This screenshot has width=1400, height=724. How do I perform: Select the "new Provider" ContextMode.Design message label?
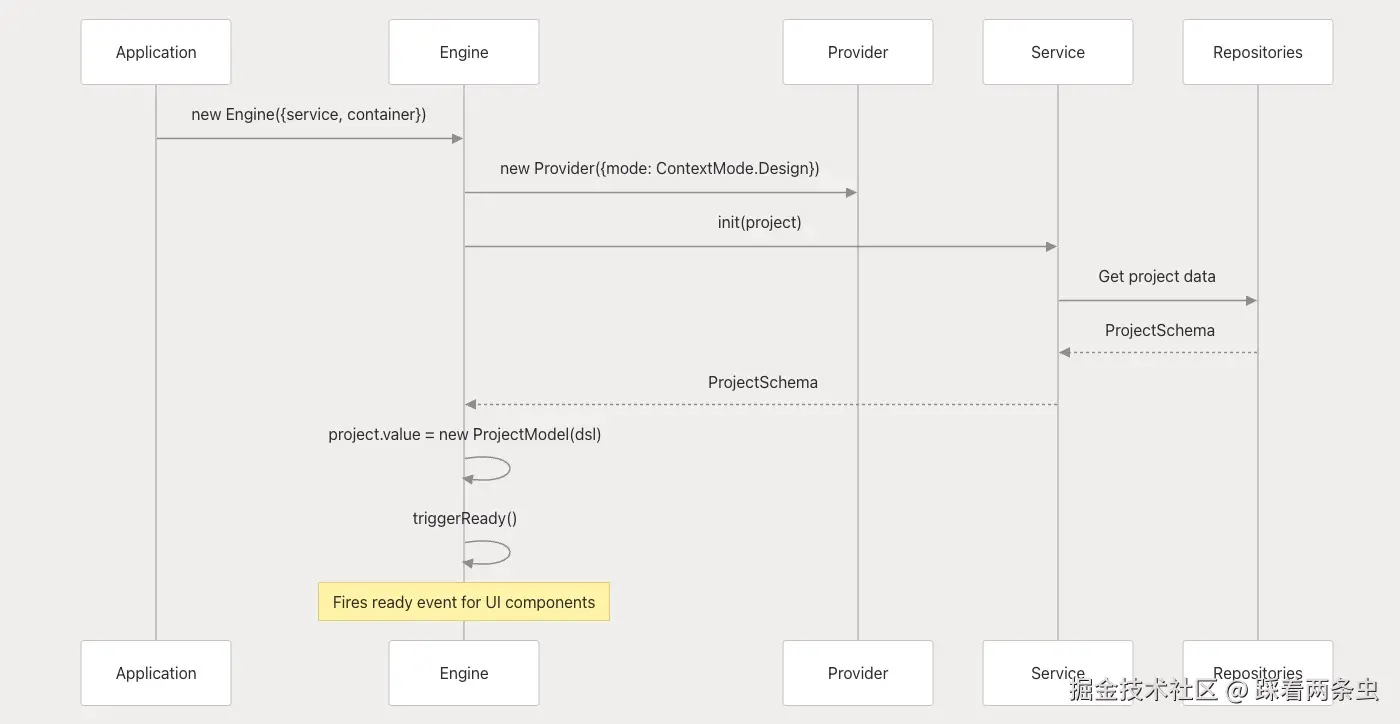click(x=660, y=168)
